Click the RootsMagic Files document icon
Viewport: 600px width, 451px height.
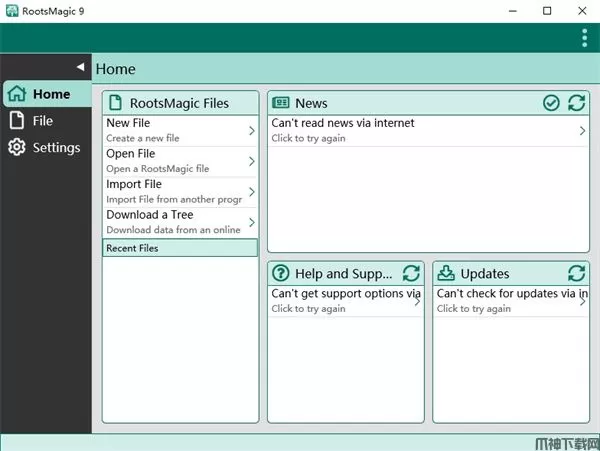coord(115,103)
